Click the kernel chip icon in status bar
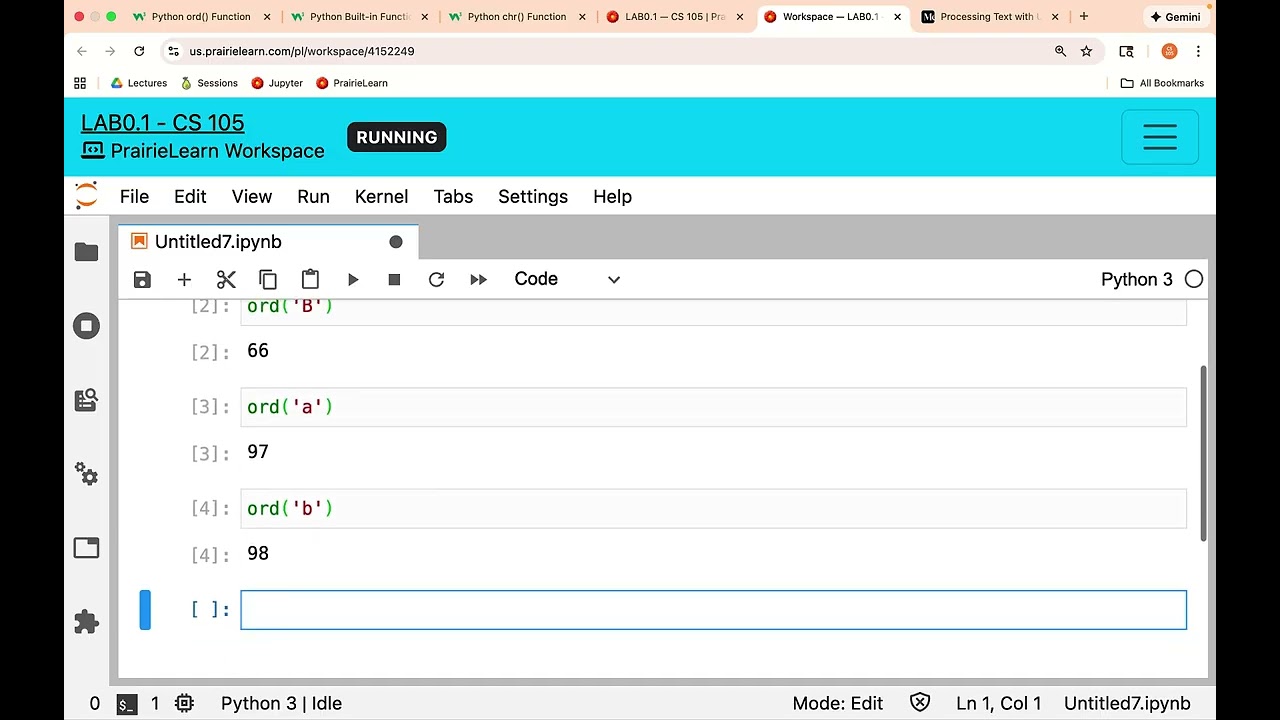1280x720 pixels. point(184,703)
